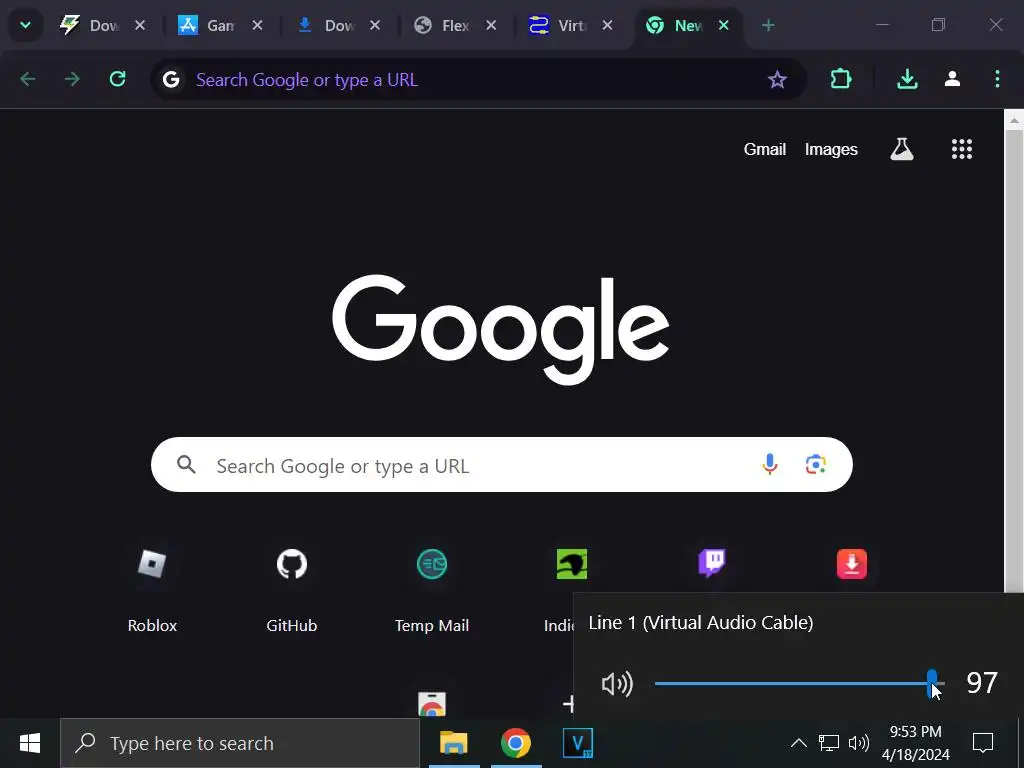Close the 'Virt' tab
Screen dimensions: 1024x768
click(x=607, y=25)
